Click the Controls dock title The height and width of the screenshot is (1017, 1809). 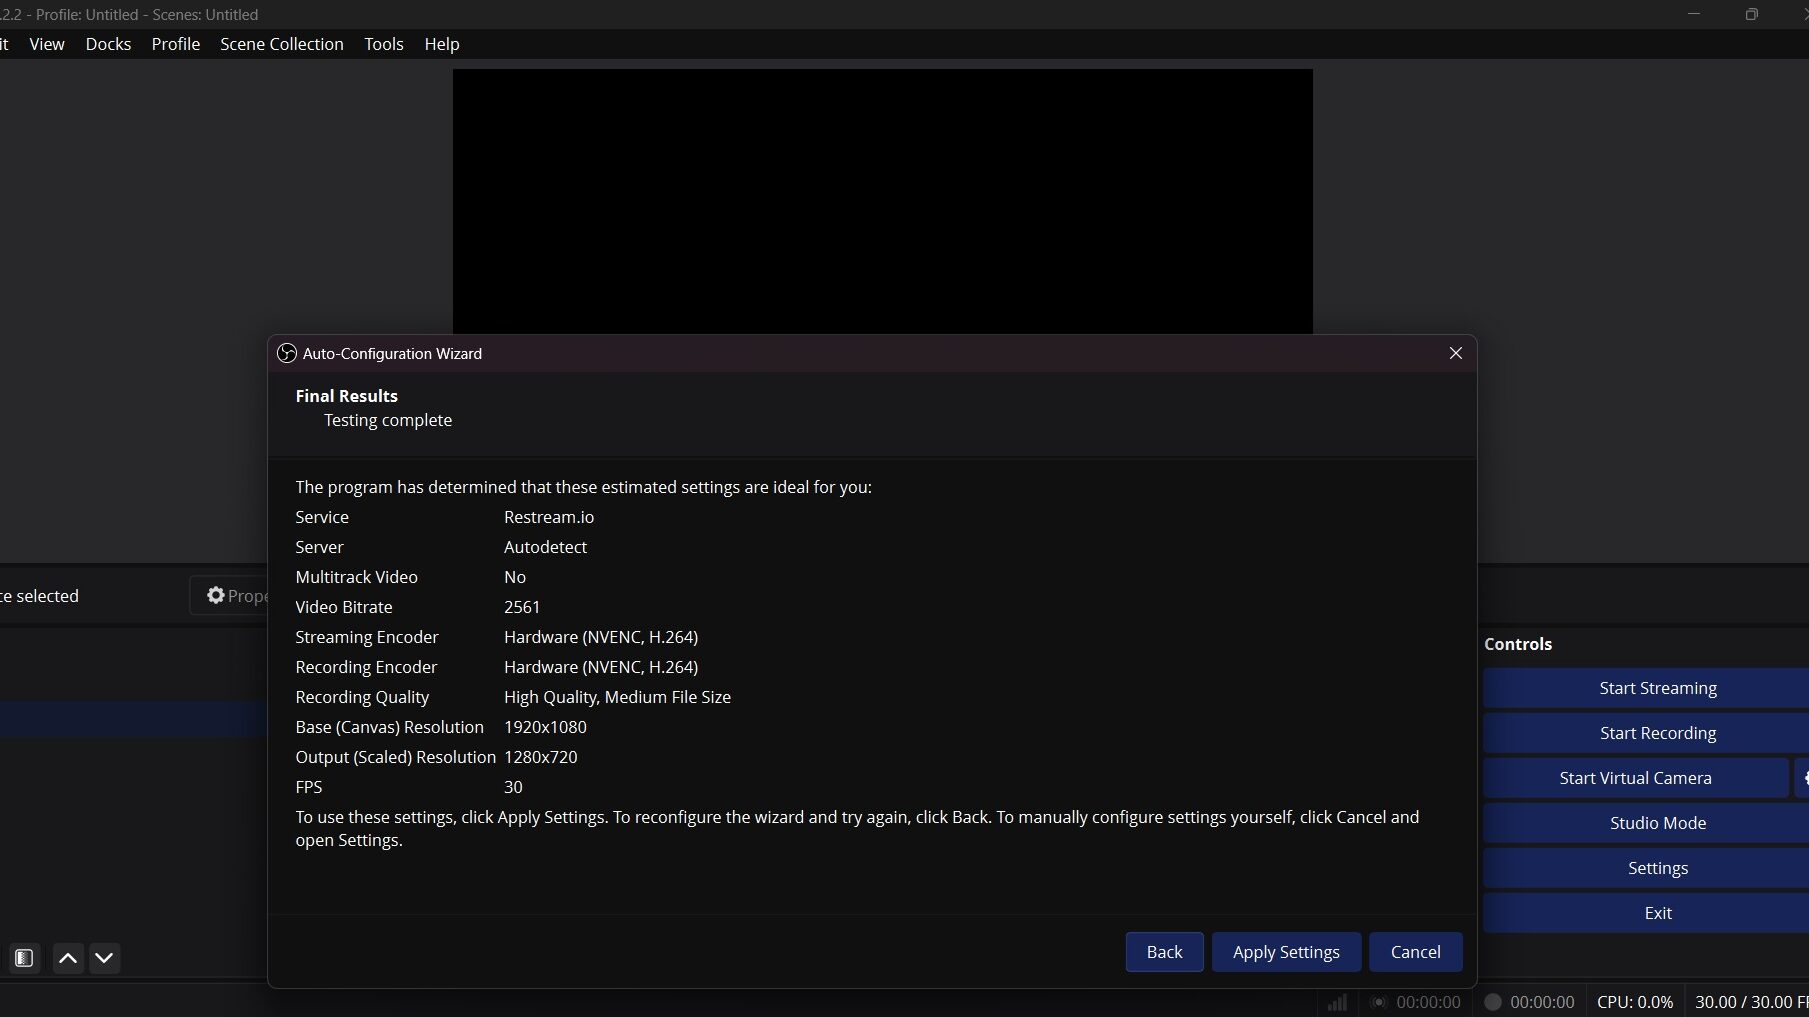[1518, 644]
